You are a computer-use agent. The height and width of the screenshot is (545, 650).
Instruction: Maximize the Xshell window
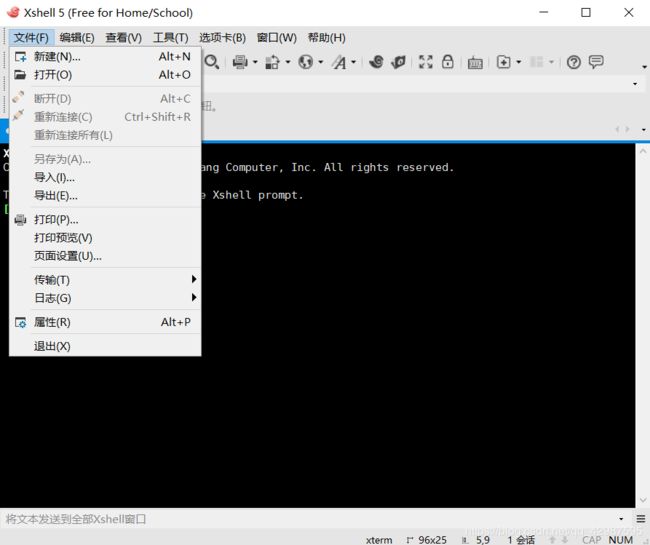586,12
